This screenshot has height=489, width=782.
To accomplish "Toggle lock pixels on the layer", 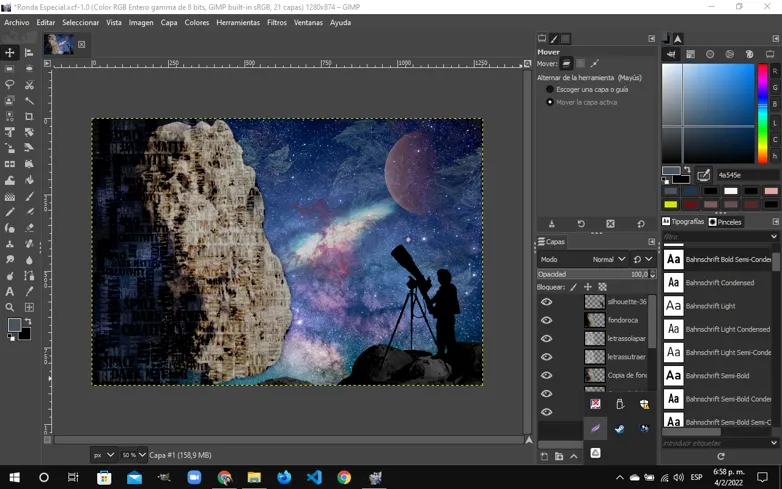I will 574,287.
